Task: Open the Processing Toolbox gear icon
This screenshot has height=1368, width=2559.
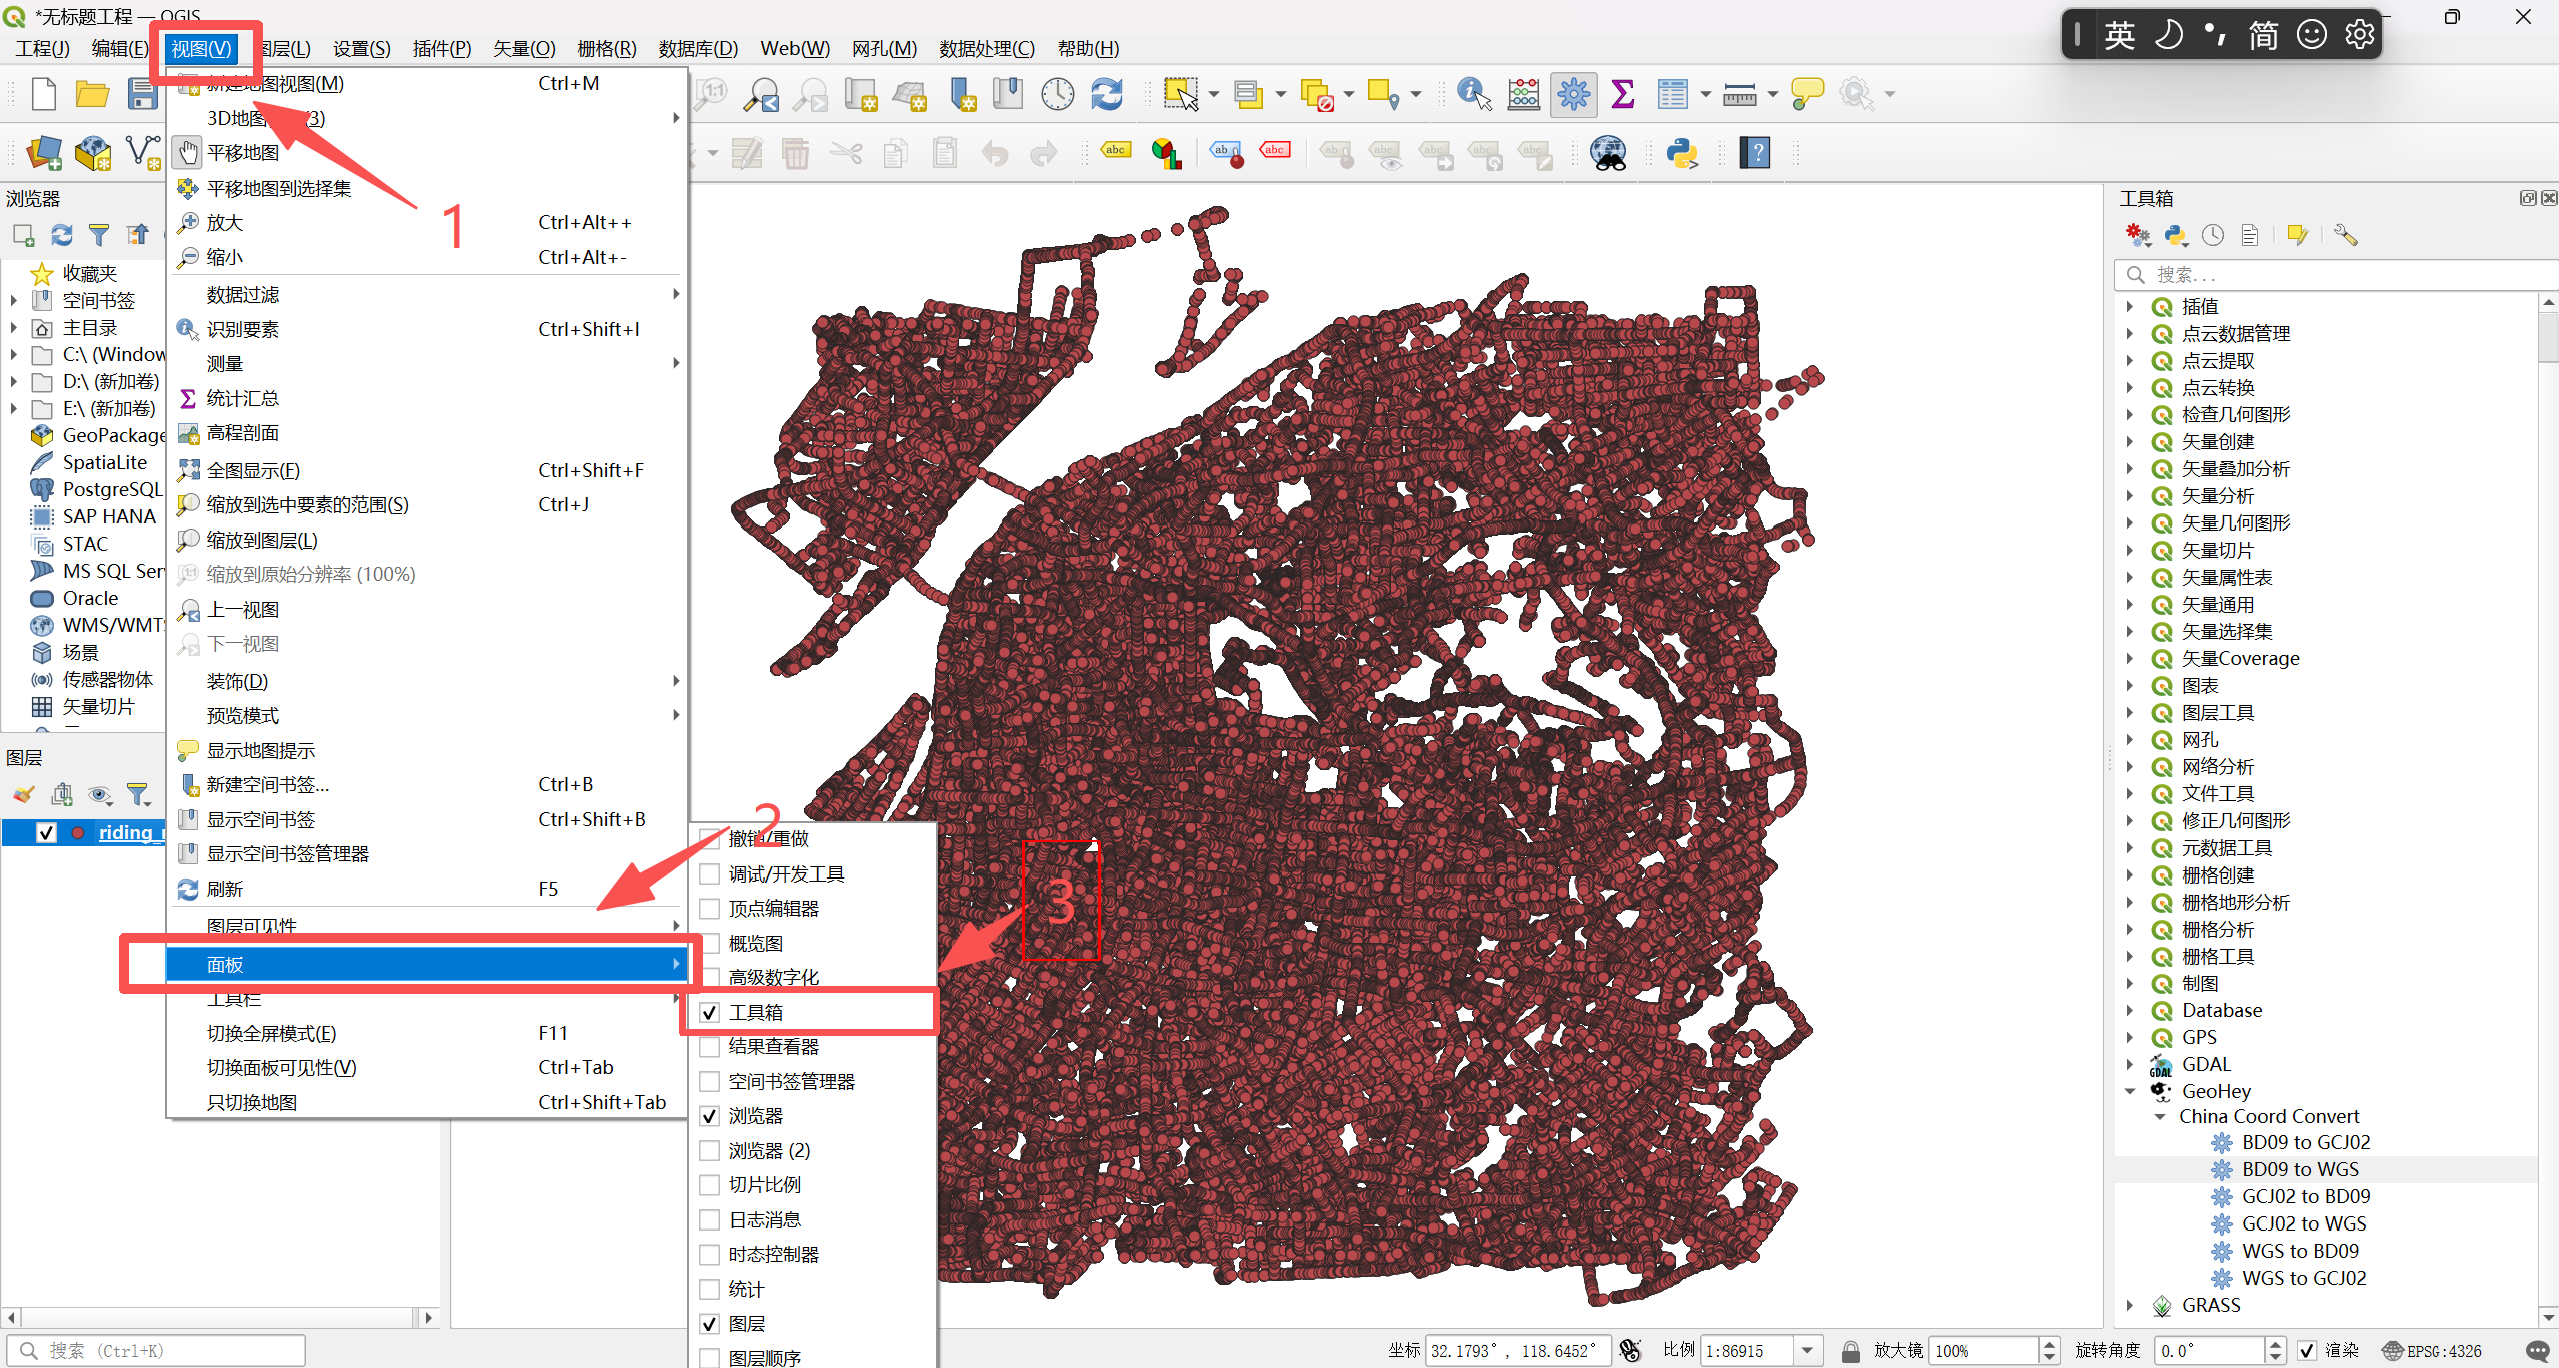Action: [x=1573, y=94]
